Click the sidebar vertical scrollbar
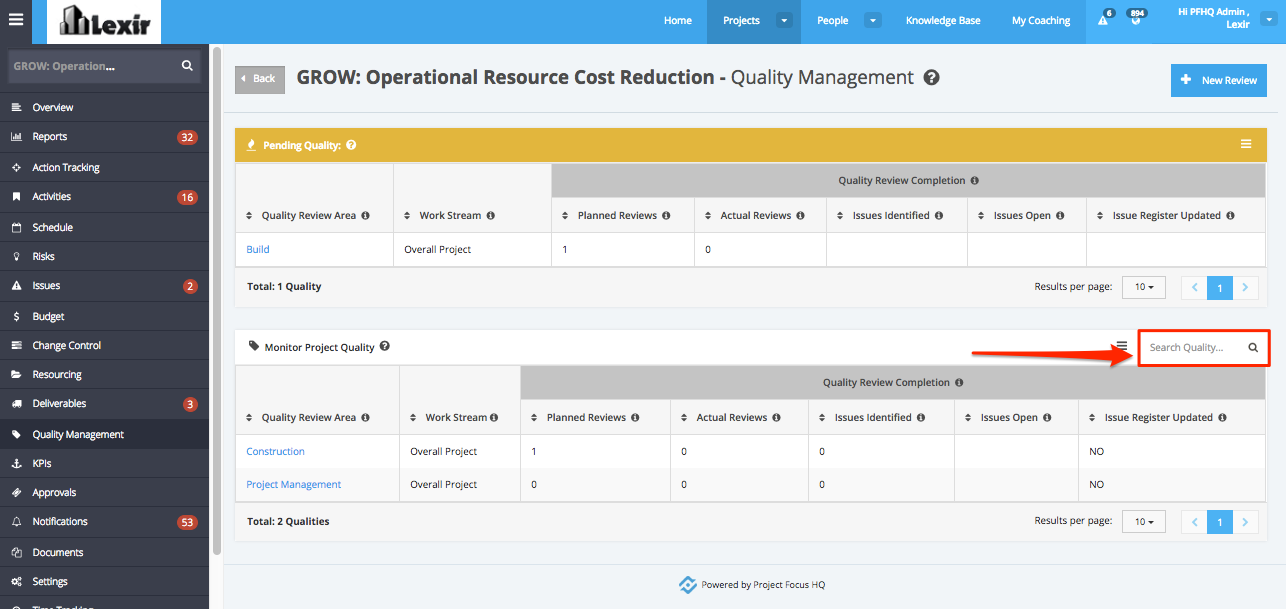This screenshot has height=609, width=1286. coord(217,298)
